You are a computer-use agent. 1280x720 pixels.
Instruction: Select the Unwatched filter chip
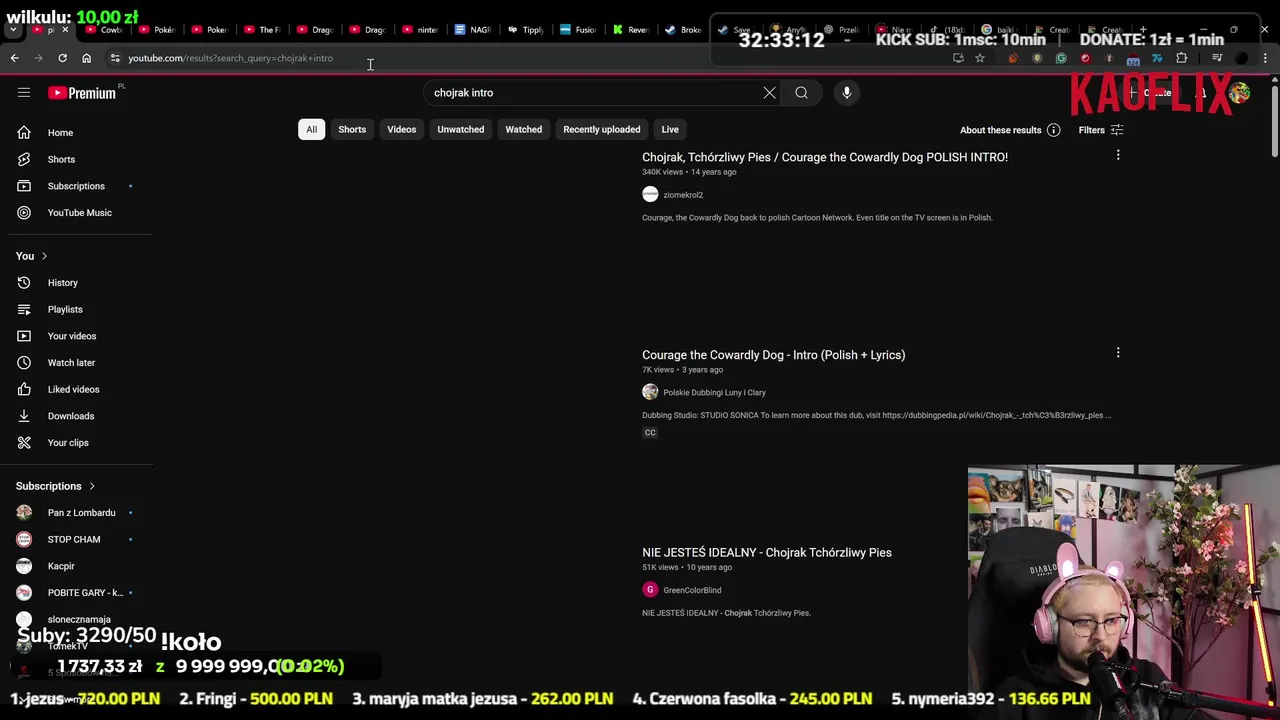[460, 129]
